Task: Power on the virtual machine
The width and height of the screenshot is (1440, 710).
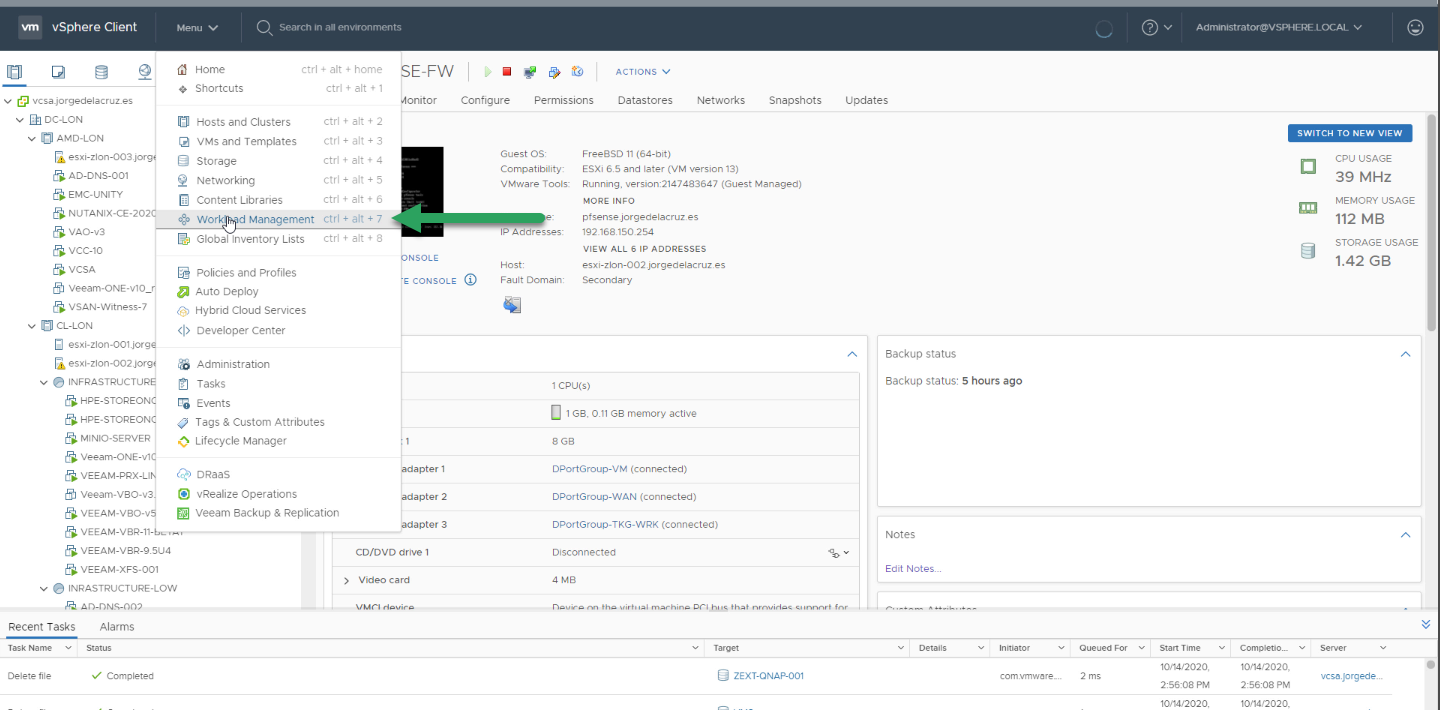Action: tap(488, 72)
